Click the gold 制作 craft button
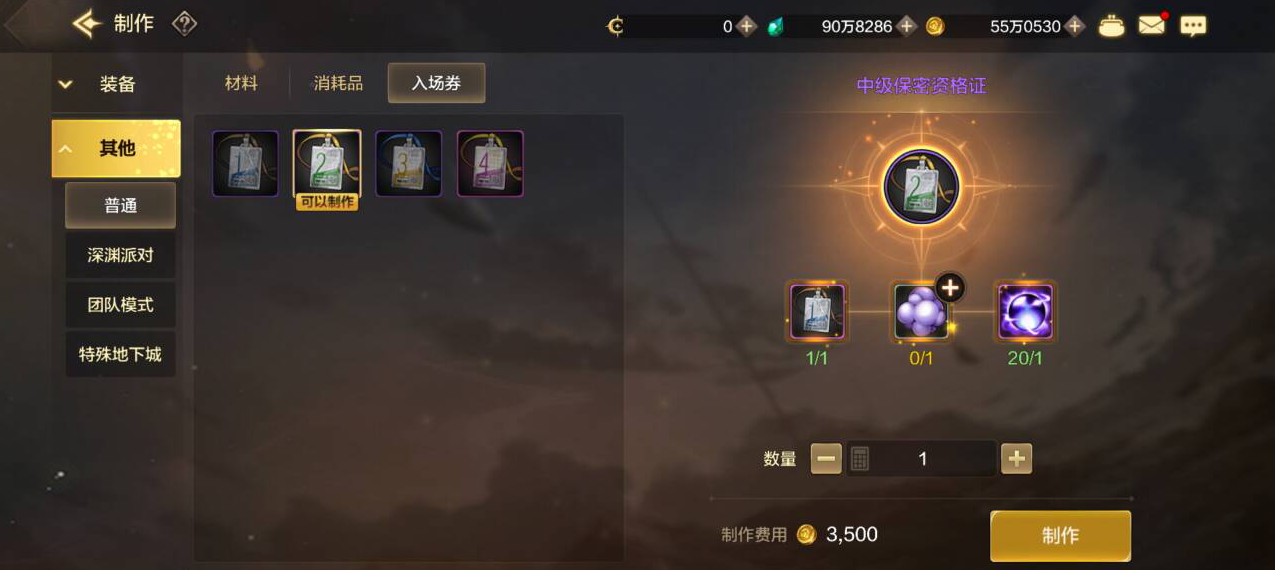The width and height of the screenshot is (1275, 570). [1060, 536]
